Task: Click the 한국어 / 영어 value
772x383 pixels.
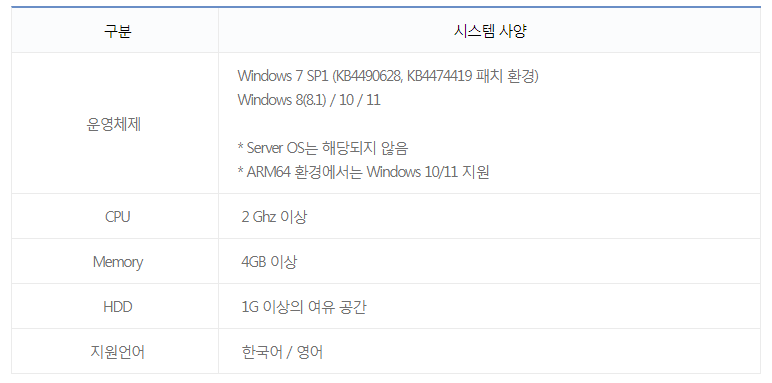Action: [x=282, y=352]
